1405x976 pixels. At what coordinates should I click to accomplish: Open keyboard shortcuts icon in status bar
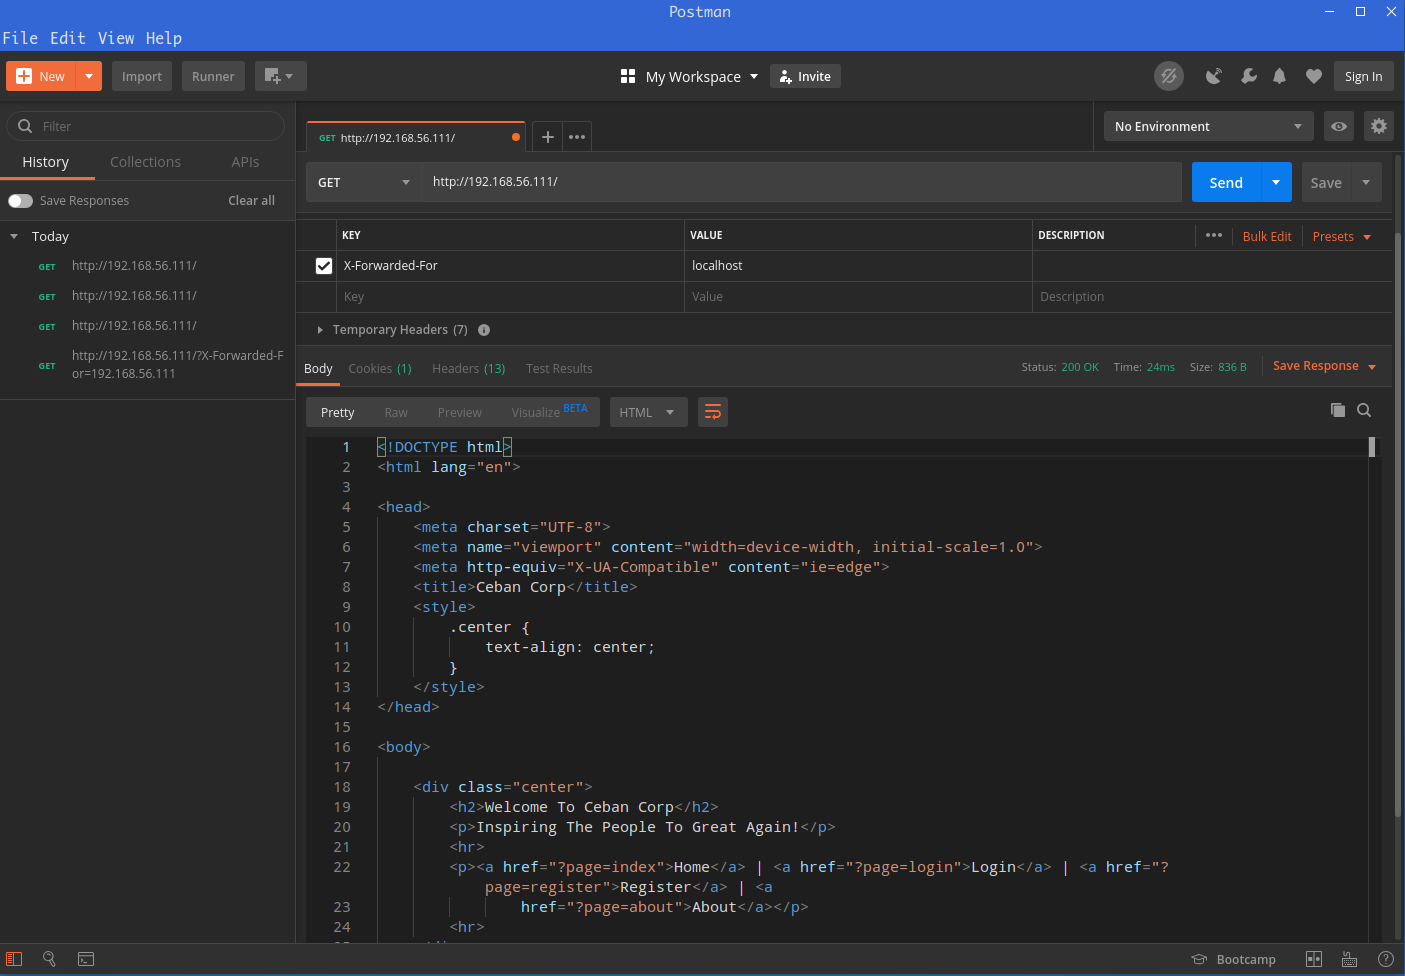[1350, 959]
